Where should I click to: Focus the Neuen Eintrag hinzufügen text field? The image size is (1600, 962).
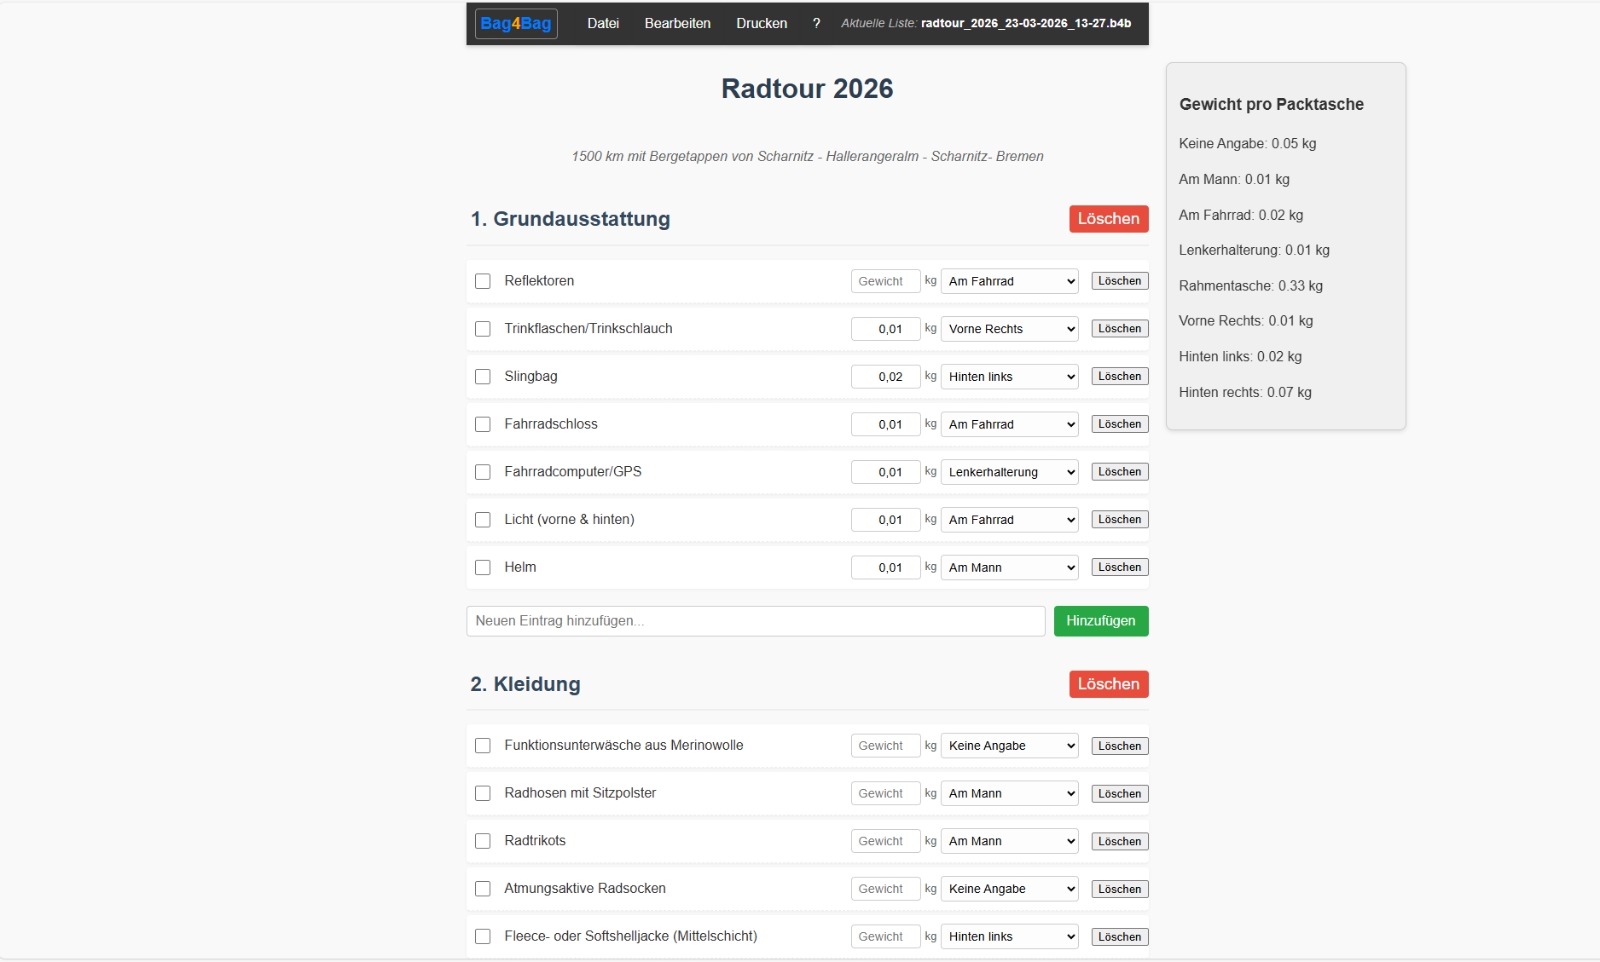click(x=755, y=621)
